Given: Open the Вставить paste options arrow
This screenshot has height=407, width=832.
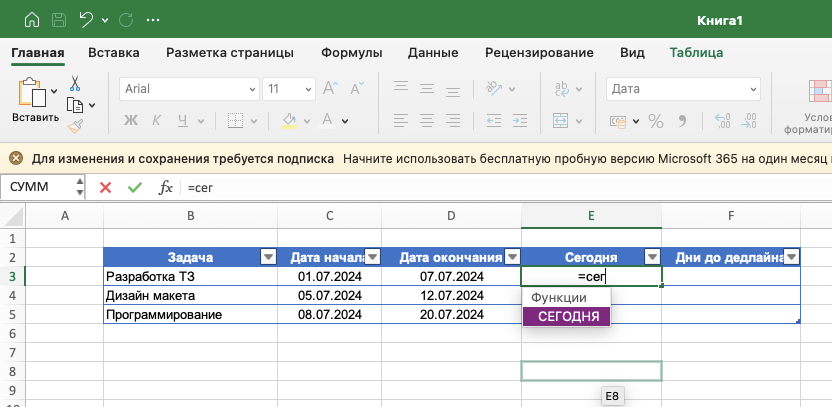Looking at the screenshot, I should [54, 92].
